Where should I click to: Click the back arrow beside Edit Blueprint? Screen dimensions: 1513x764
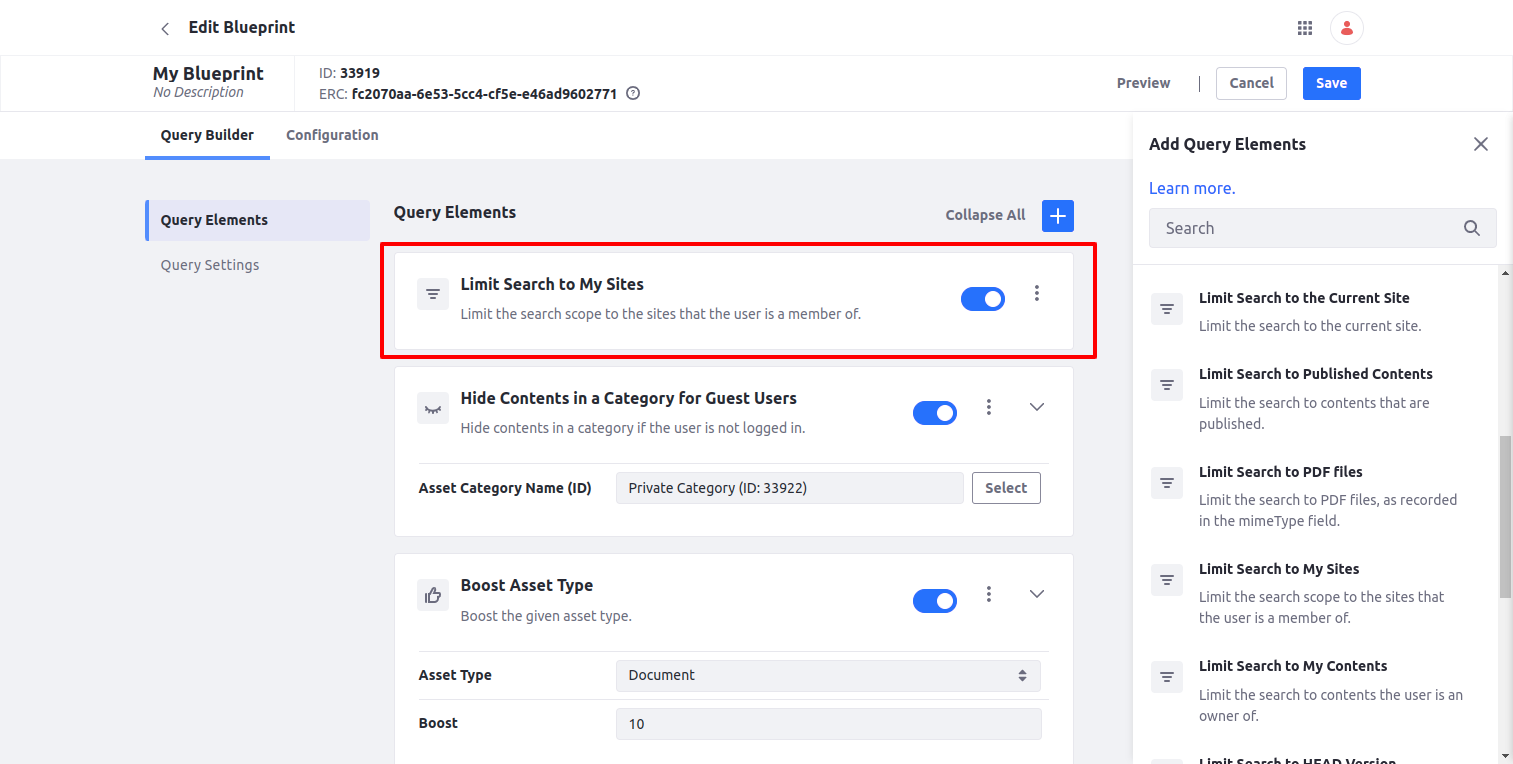(165, 28)
